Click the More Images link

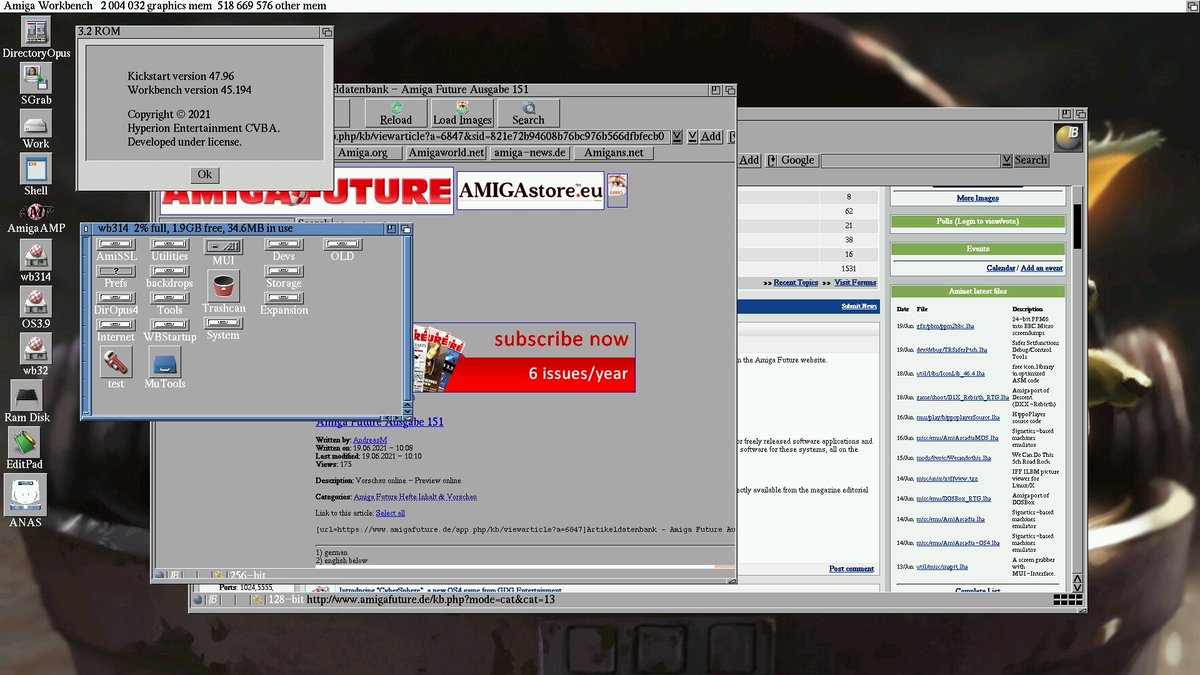[977, 198]
